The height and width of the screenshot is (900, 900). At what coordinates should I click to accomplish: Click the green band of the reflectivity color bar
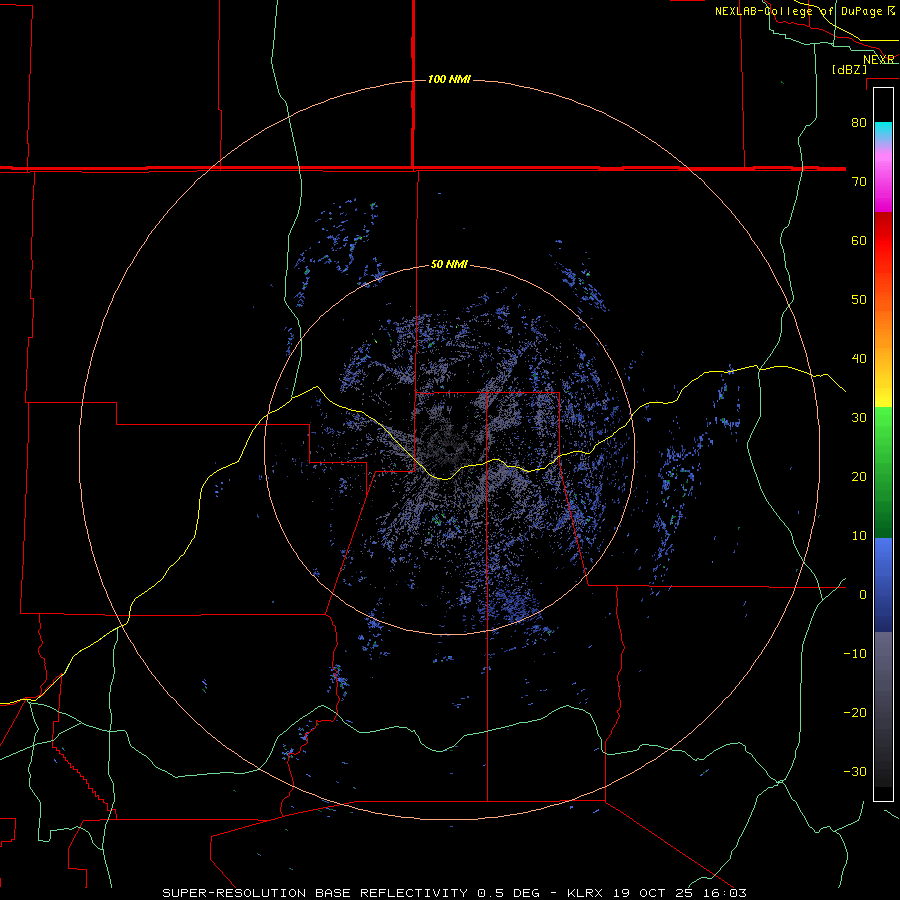pyautogui.click(x=883, y=472)
